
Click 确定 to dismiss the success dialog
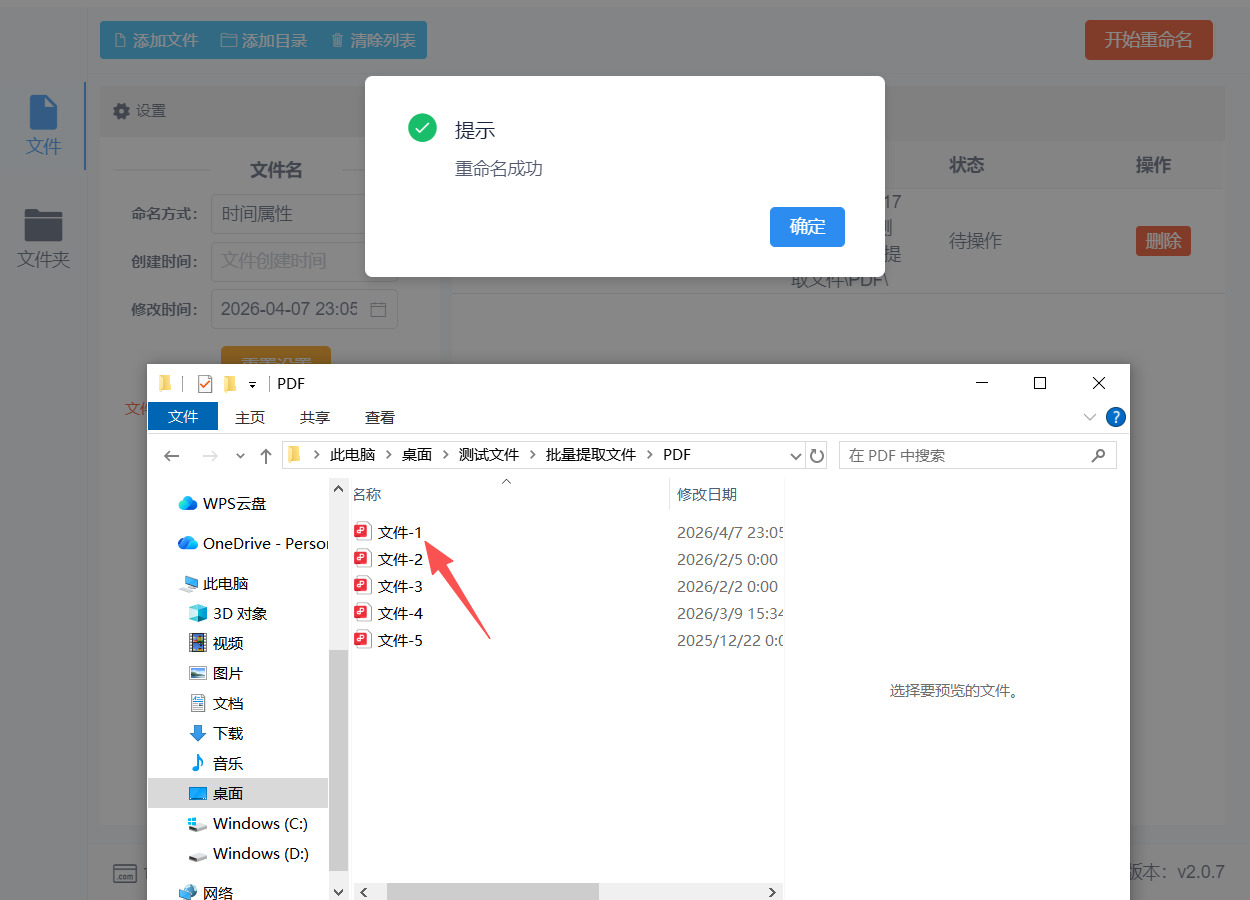(x=807, y=227)
